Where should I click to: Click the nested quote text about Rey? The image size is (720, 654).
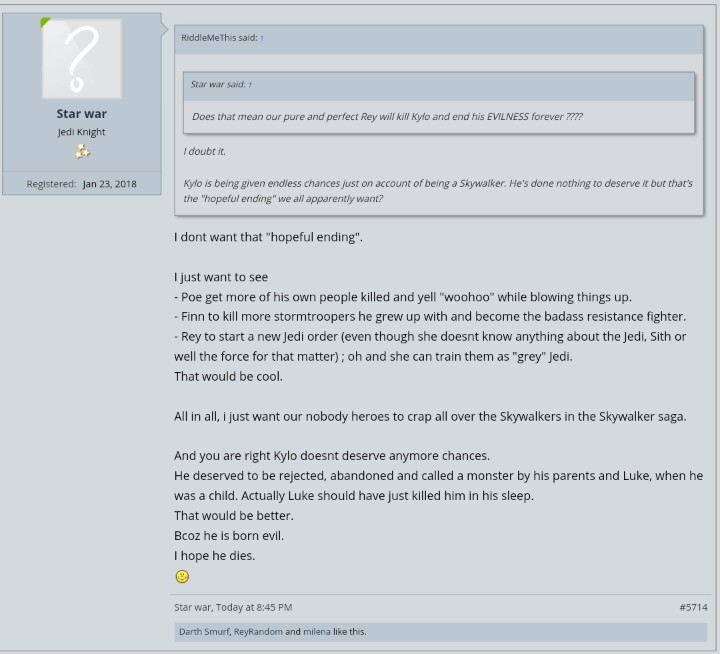click(387, 117)
